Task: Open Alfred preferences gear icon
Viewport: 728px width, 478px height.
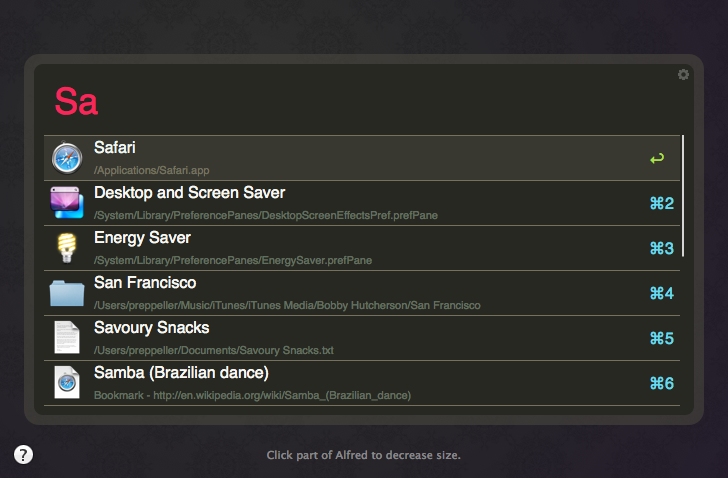Action: [683, 75]
